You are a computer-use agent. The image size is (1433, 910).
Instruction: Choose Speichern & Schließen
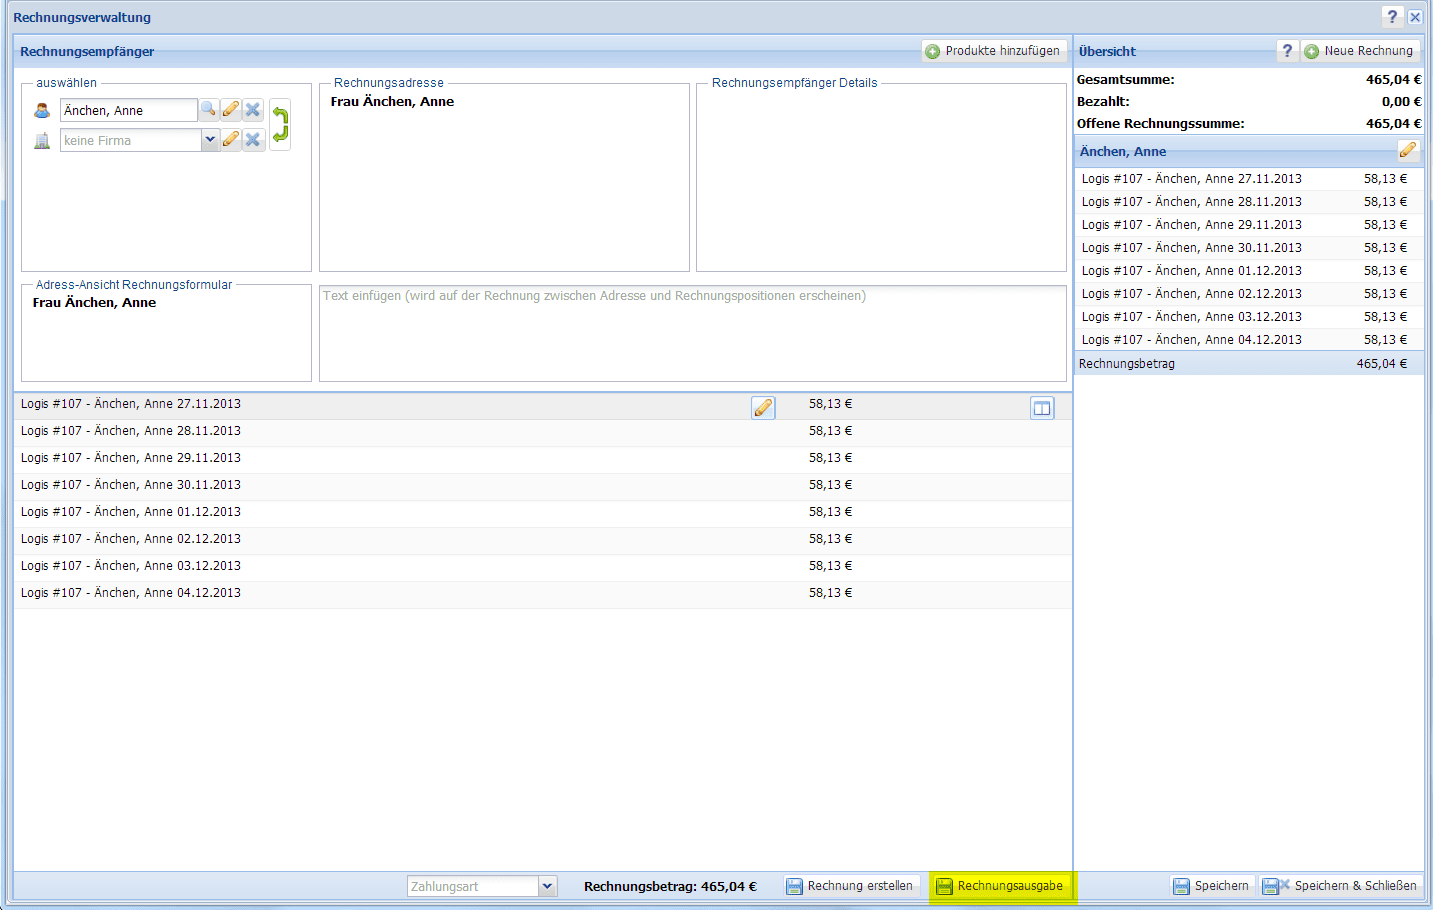click(1340, 886)
